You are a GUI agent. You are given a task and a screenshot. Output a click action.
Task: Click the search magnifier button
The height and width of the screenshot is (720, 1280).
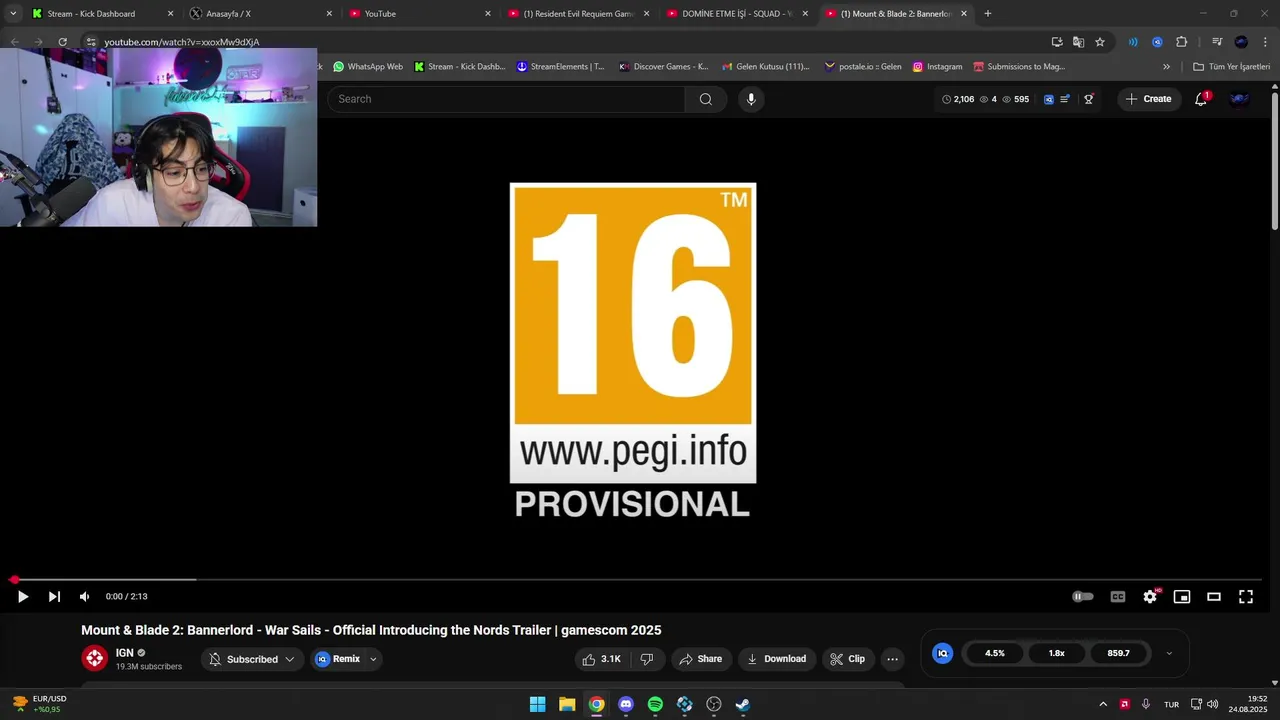point(706,99)
